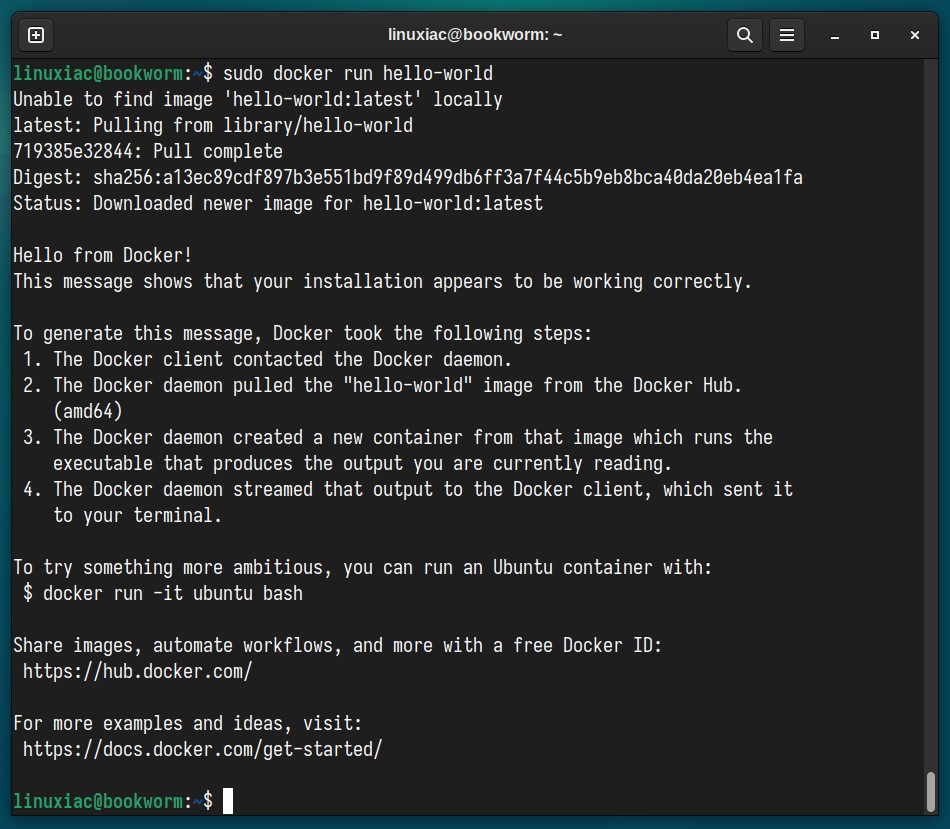Click the https://docs.docker.com/get-started/ URL

(202, 750)
